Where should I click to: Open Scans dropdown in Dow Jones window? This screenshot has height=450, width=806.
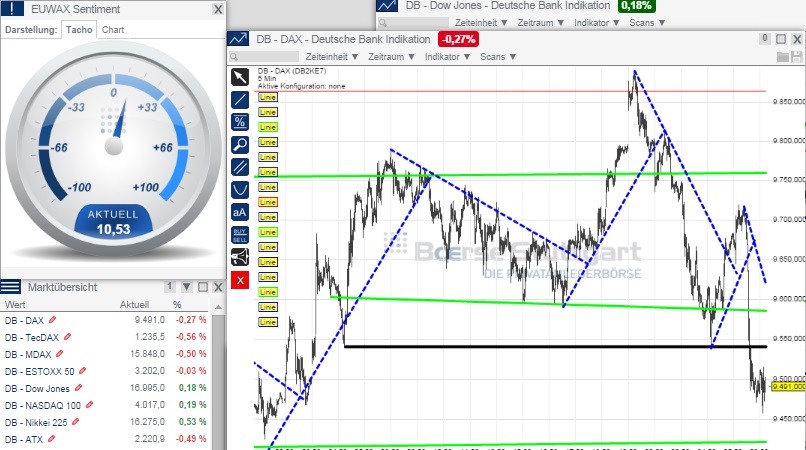(647, 23)
